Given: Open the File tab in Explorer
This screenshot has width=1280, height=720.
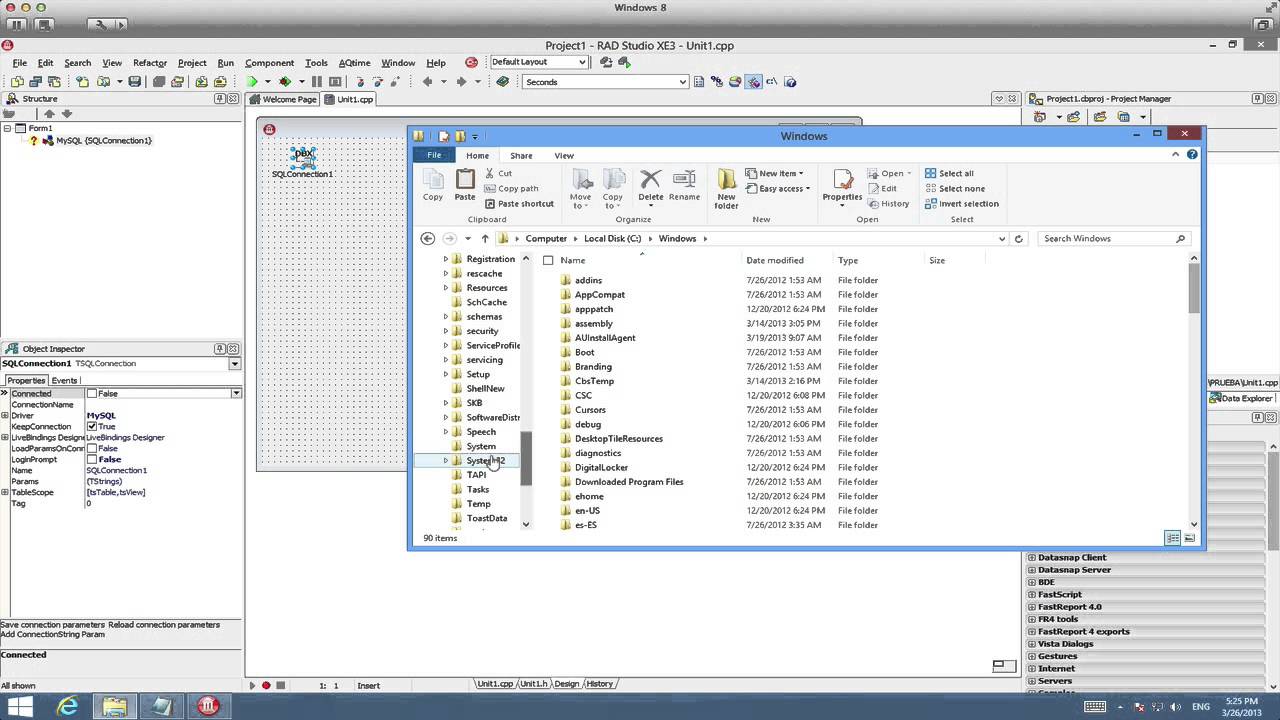Looking at the screenshot, I should click(x=434, y=155).
